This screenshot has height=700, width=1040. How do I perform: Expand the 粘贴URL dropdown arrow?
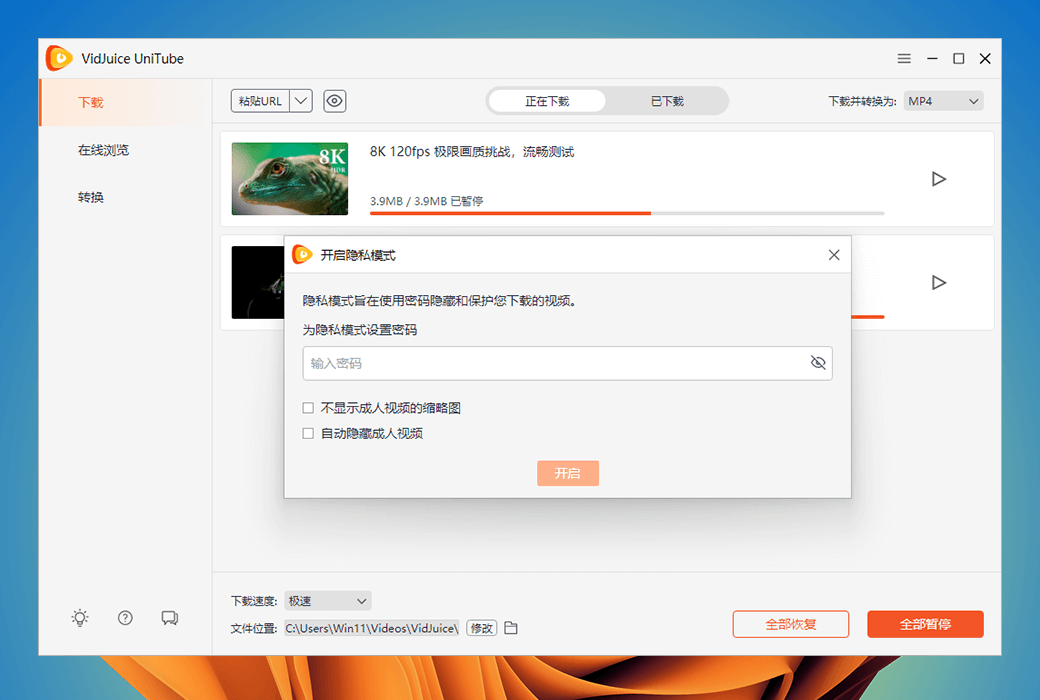[301, 101]
